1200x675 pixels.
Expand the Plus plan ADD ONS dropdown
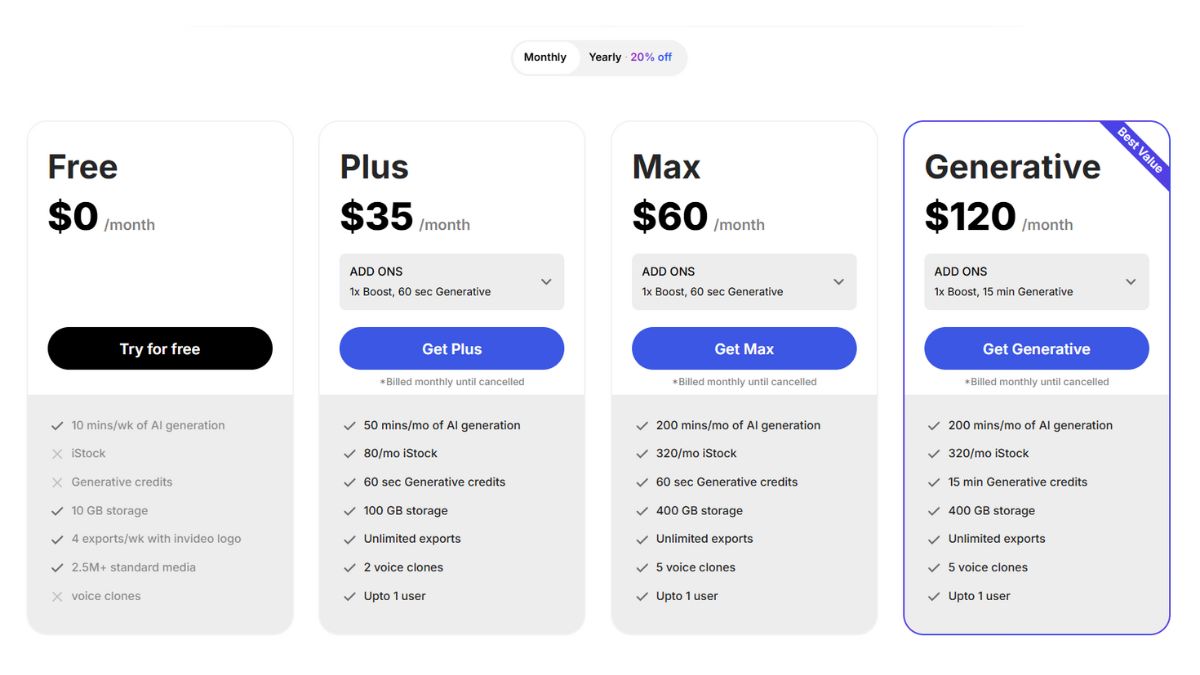coord(452,282)
